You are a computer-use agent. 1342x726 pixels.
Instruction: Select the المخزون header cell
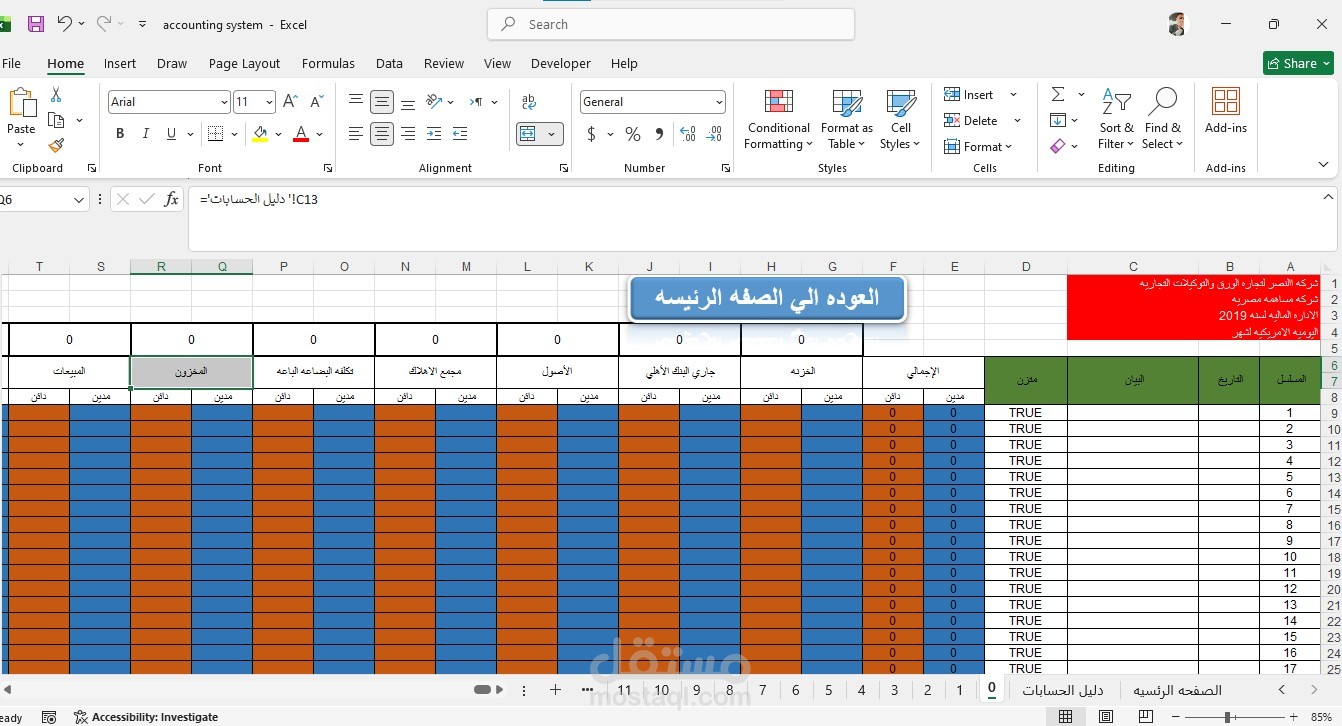[x=191, y=372]
